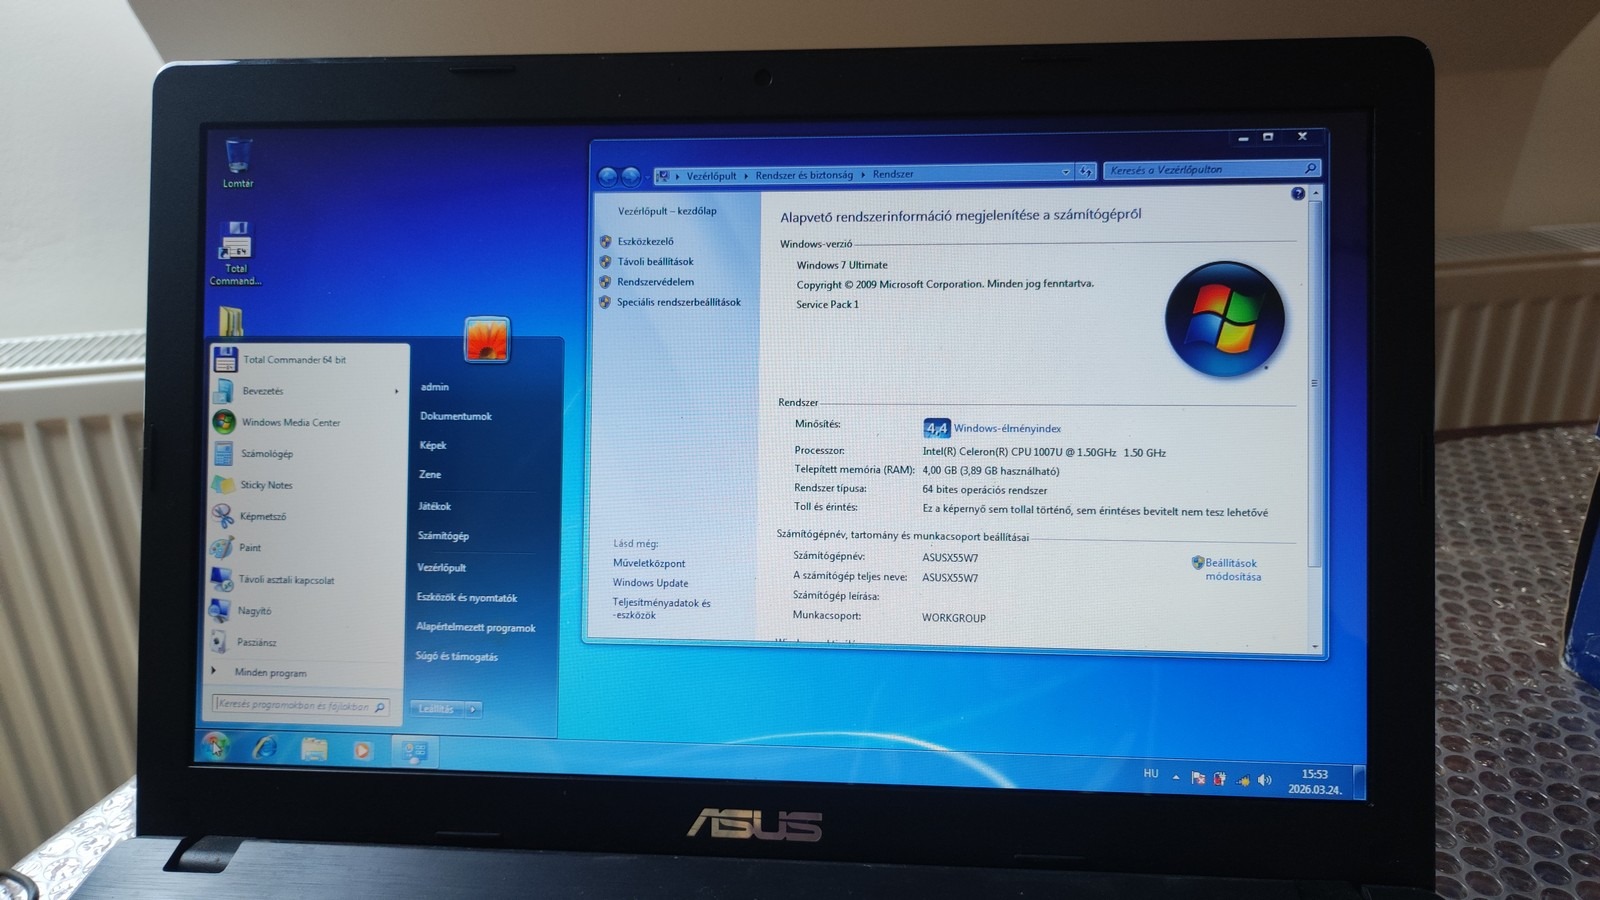Open Képmetsző snipping tool from Start menu

pyautogui.click(x=306, y=516)
